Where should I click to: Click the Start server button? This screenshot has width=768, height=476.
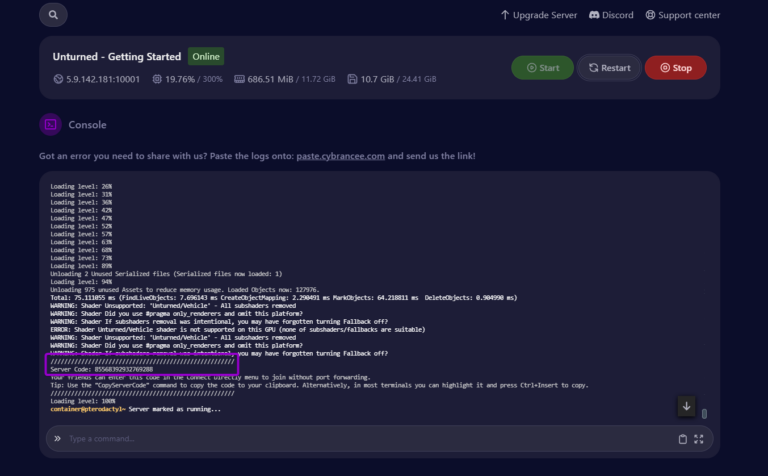542,68
